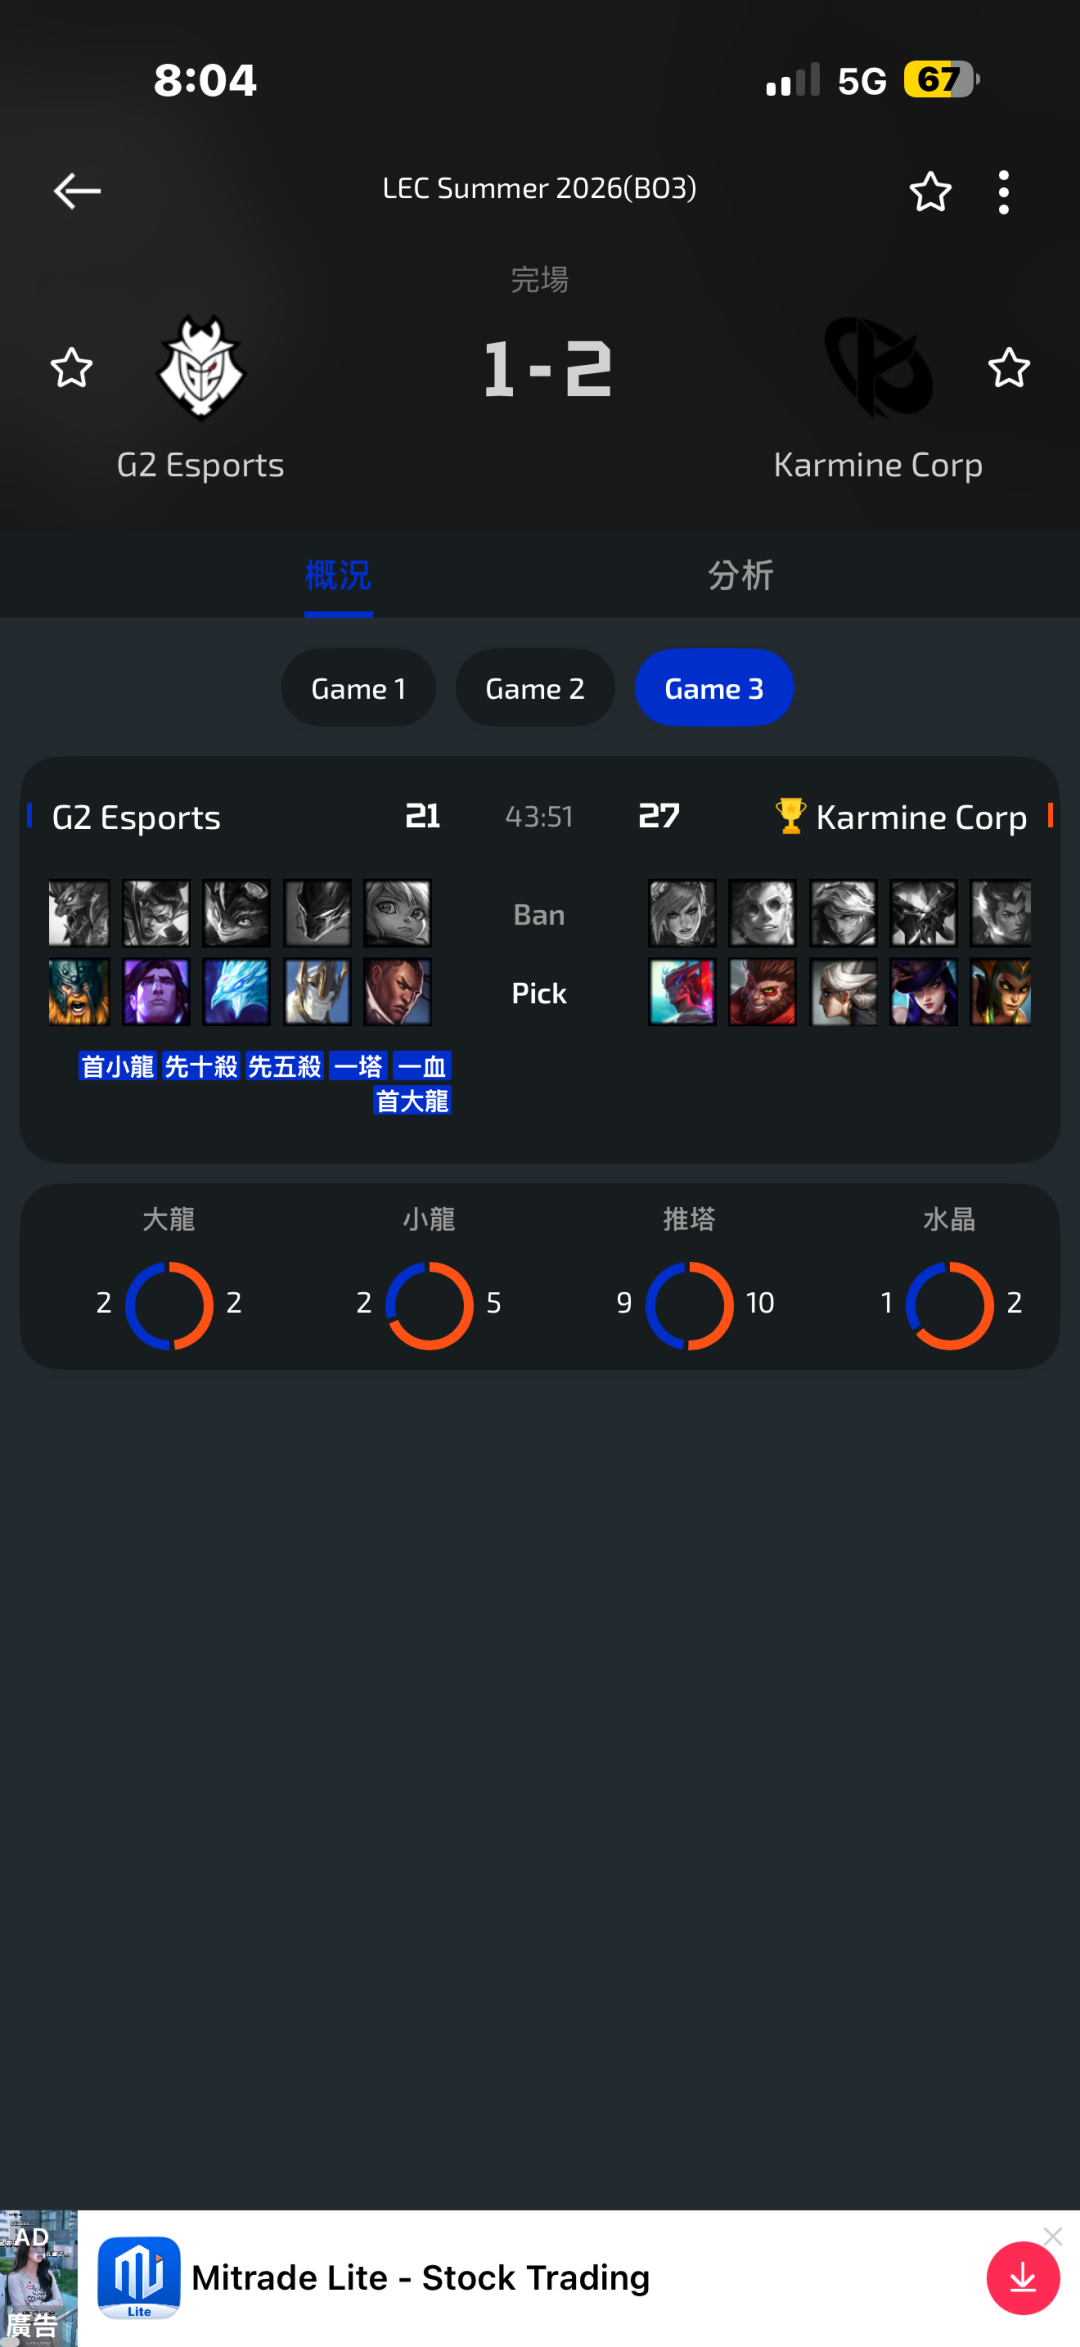The height and width of the screenshot is (2347, 1080).
Task: Tap the 大龍 ring chart
Action: coord(169,1305)
